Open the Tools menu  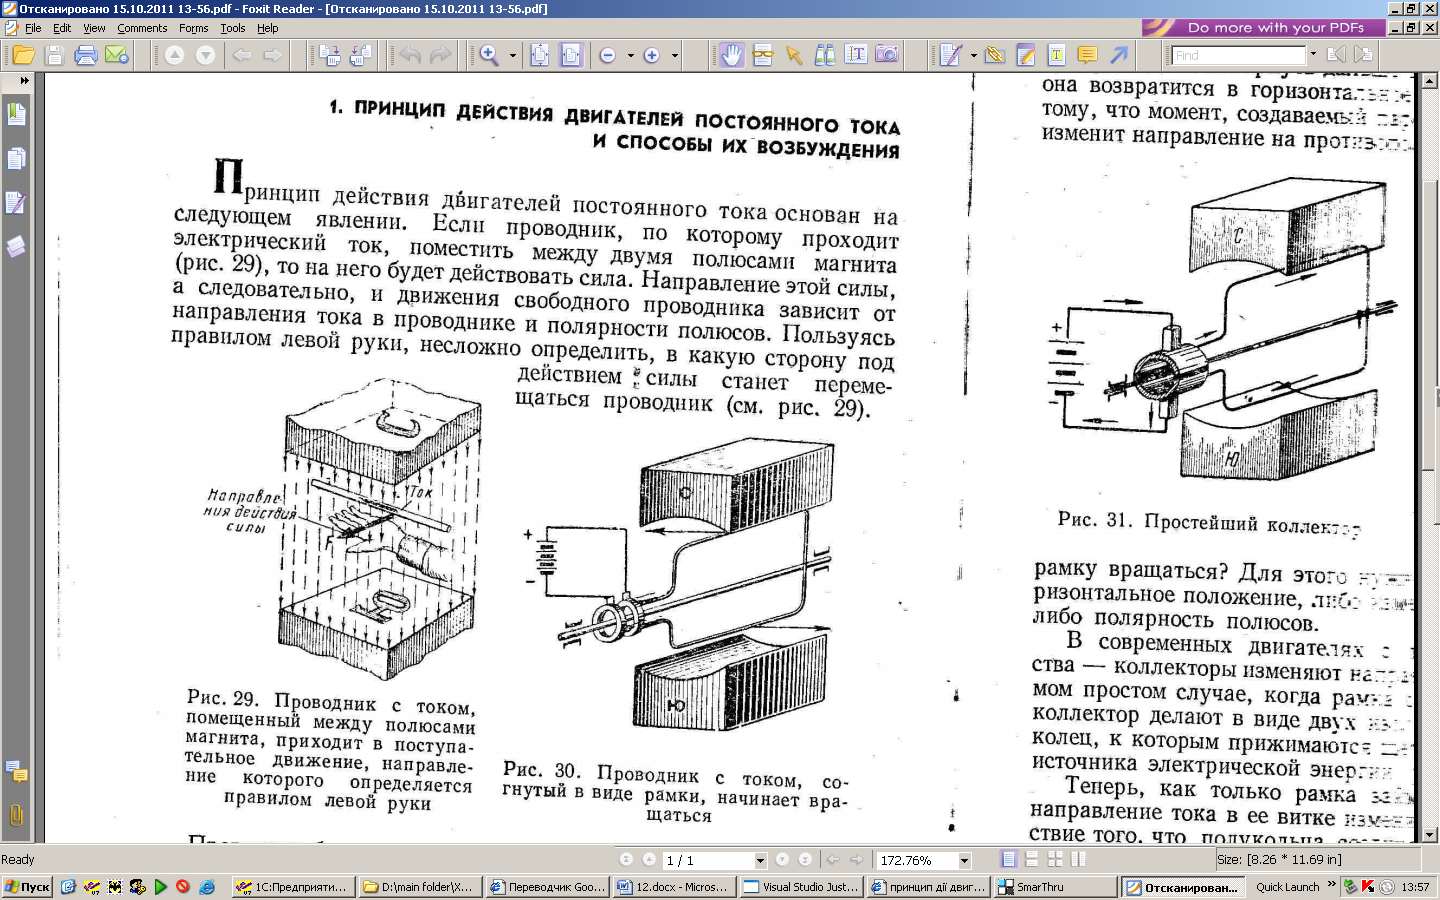[x=233, y=28]
